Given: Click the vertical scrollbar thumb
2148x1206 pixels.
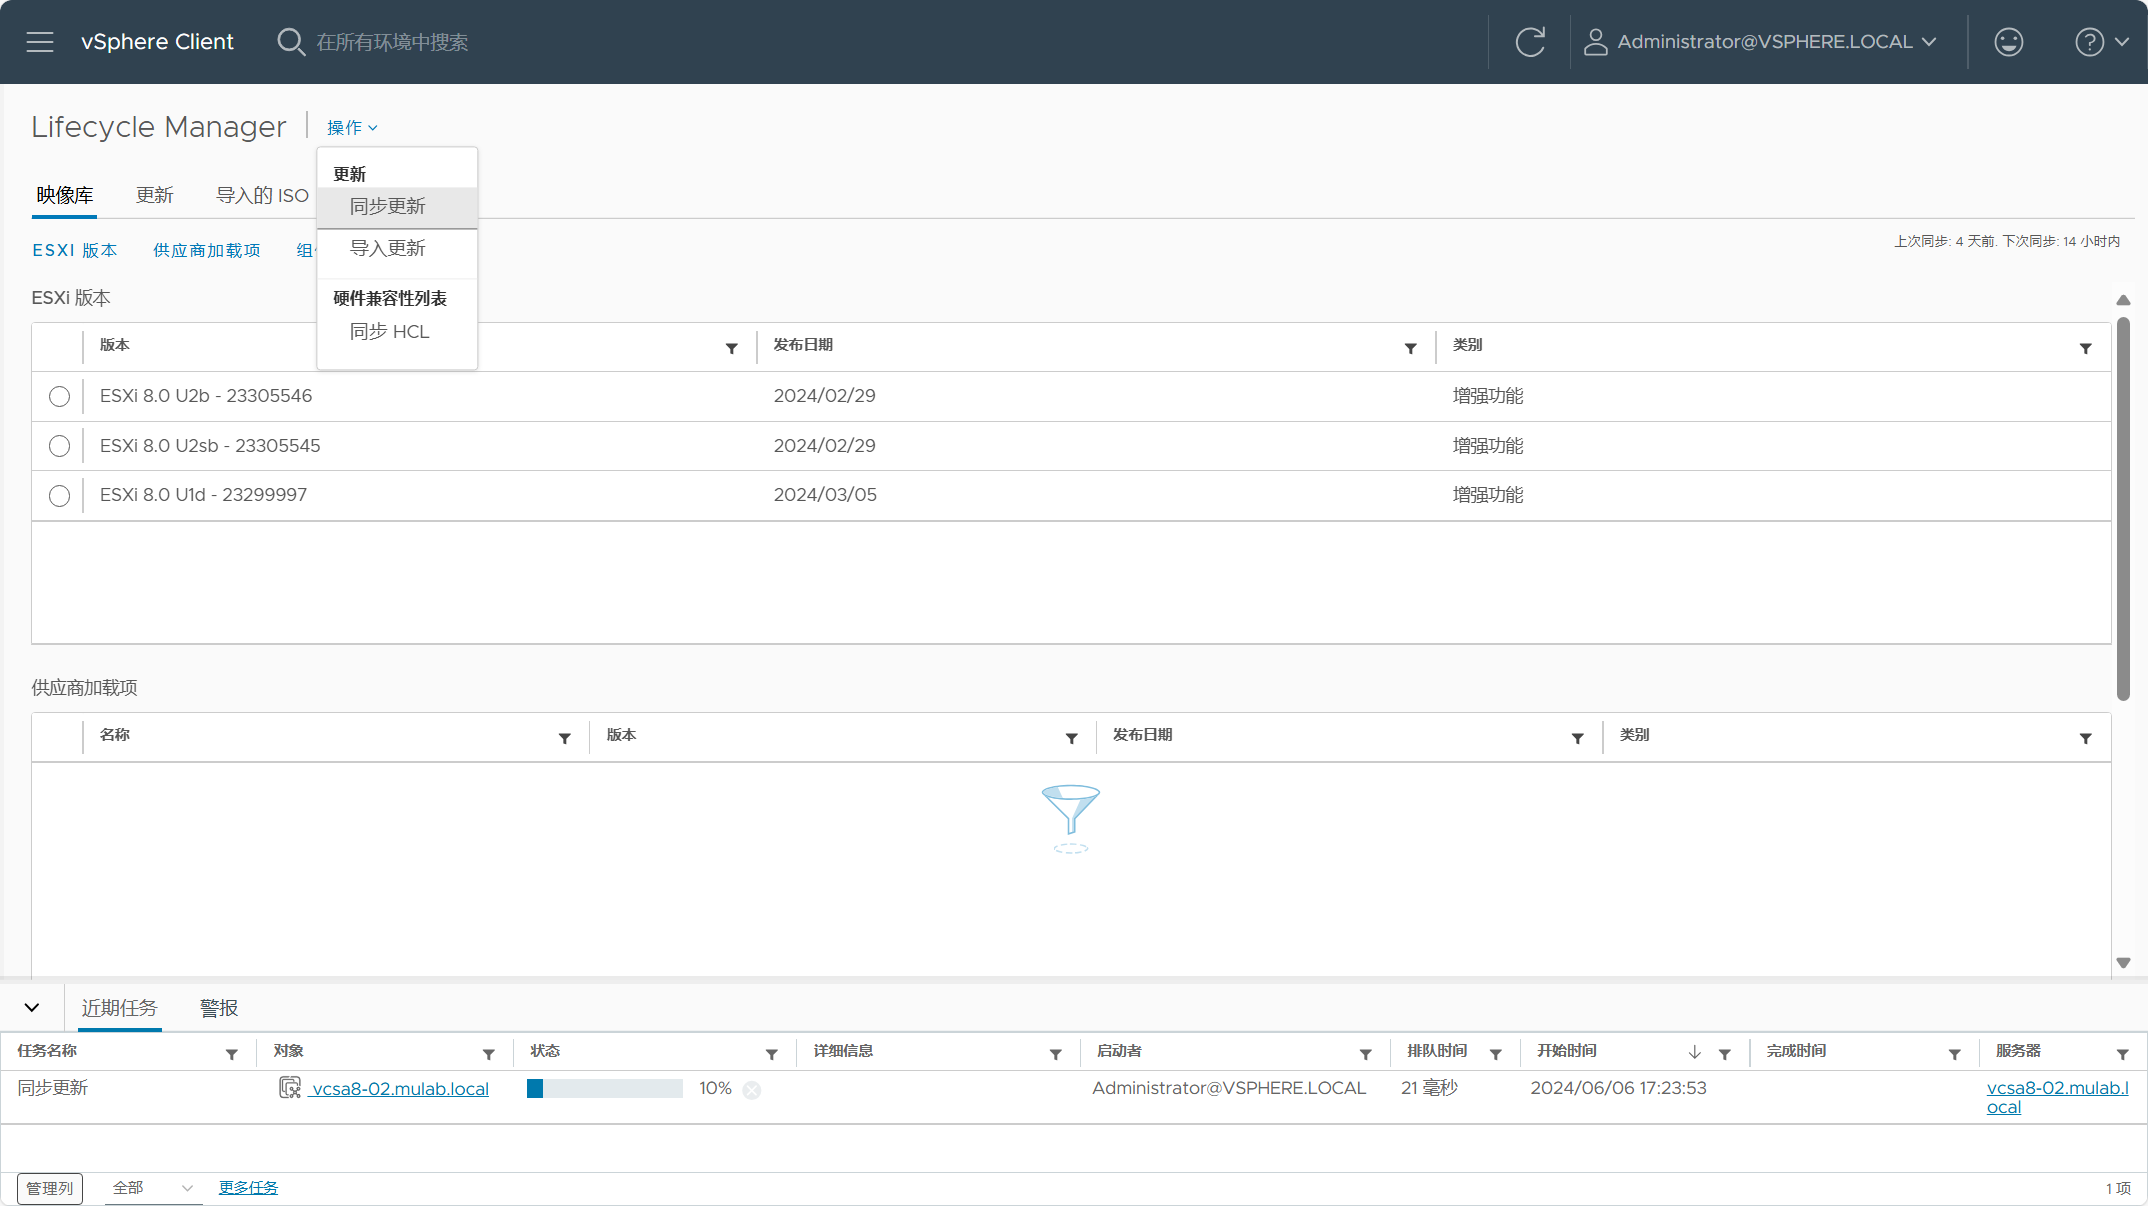Looking at the screenshot, I should [x=2123, y=510].
